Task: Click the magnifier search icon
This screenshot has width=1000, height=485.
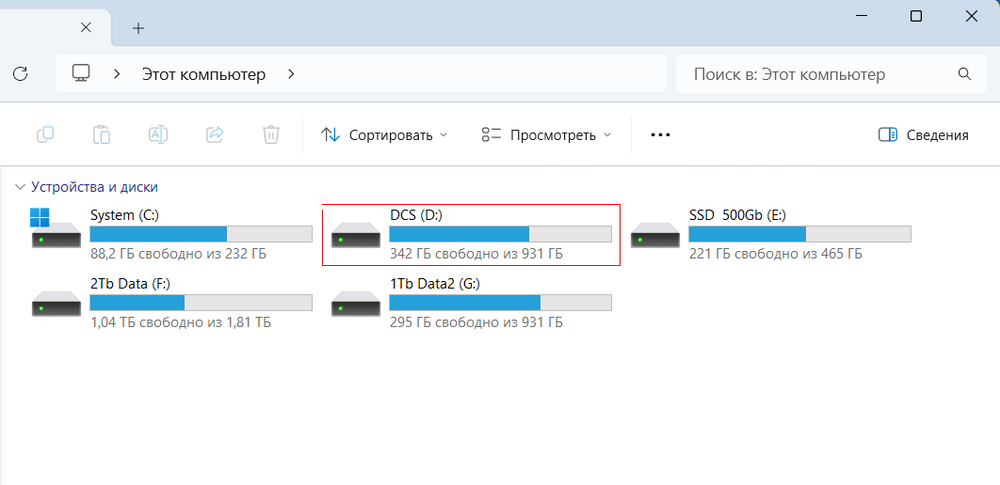Action: (965, 74)
